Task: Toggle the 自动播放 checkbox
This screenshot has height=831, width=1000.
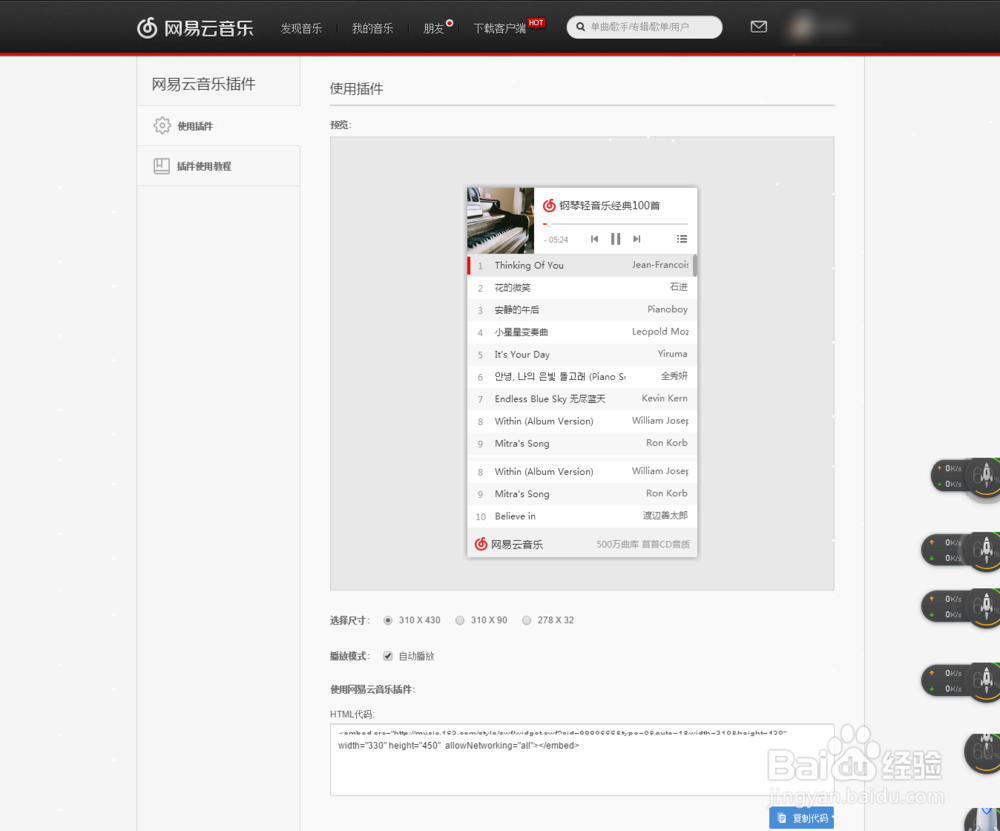Action: (x=388, y=656)
